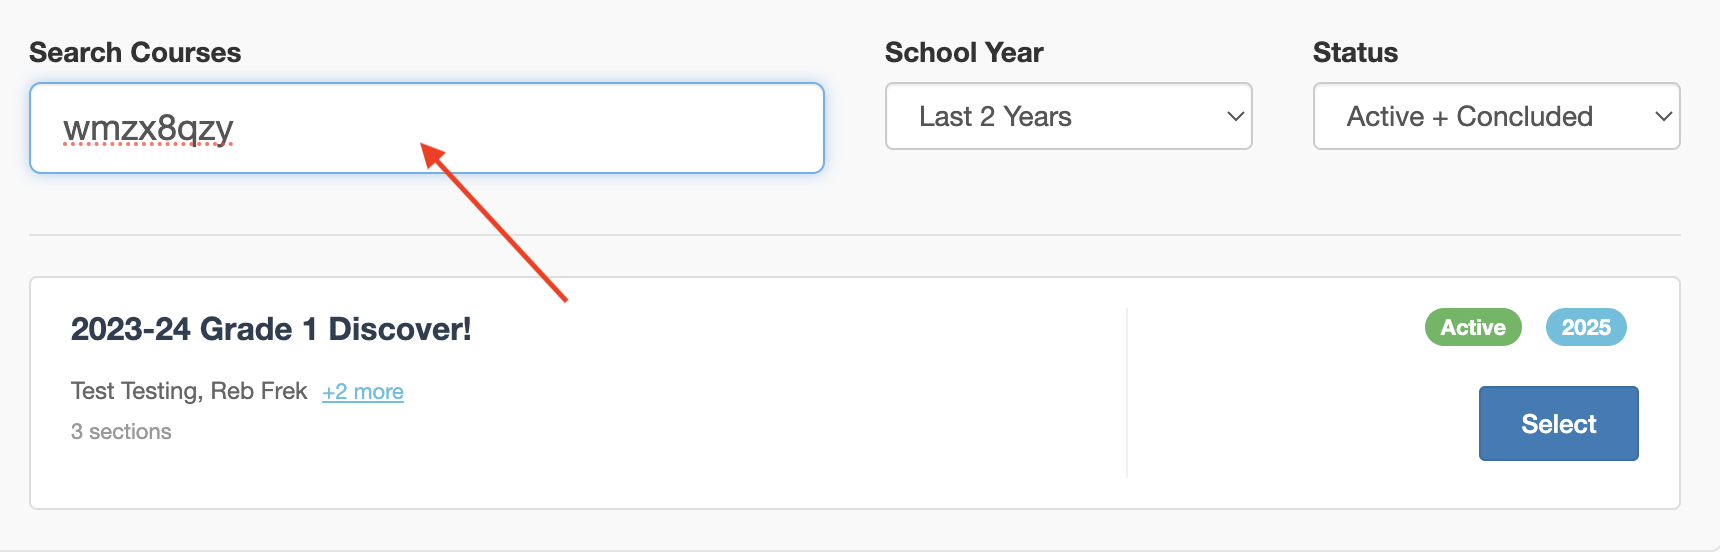Image resolution: width=1720 pixels, height=558 pixels.
Task: Click the "2023-24 Grade 1 Discover!" course title
Action: pos(271,329)
